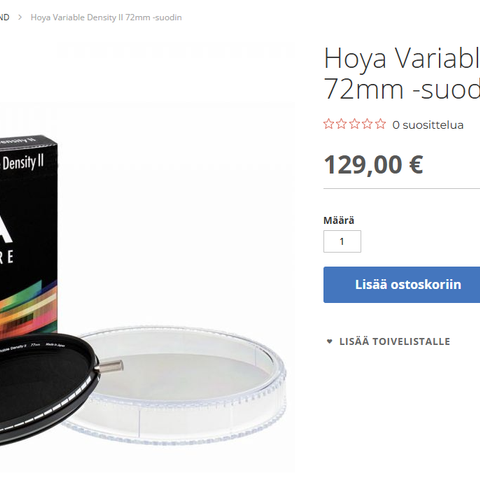Click the fourth rating star
The height and width of the screenshot is (480, 480).
[x=367, y=124]
